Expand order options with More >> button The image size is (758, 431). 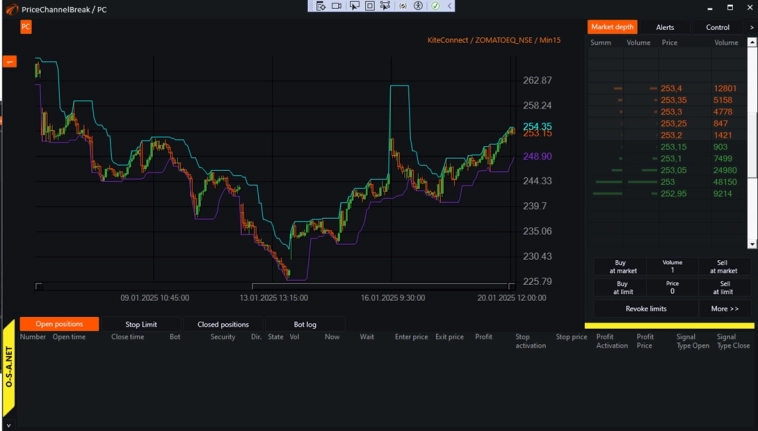click(725, 309)
